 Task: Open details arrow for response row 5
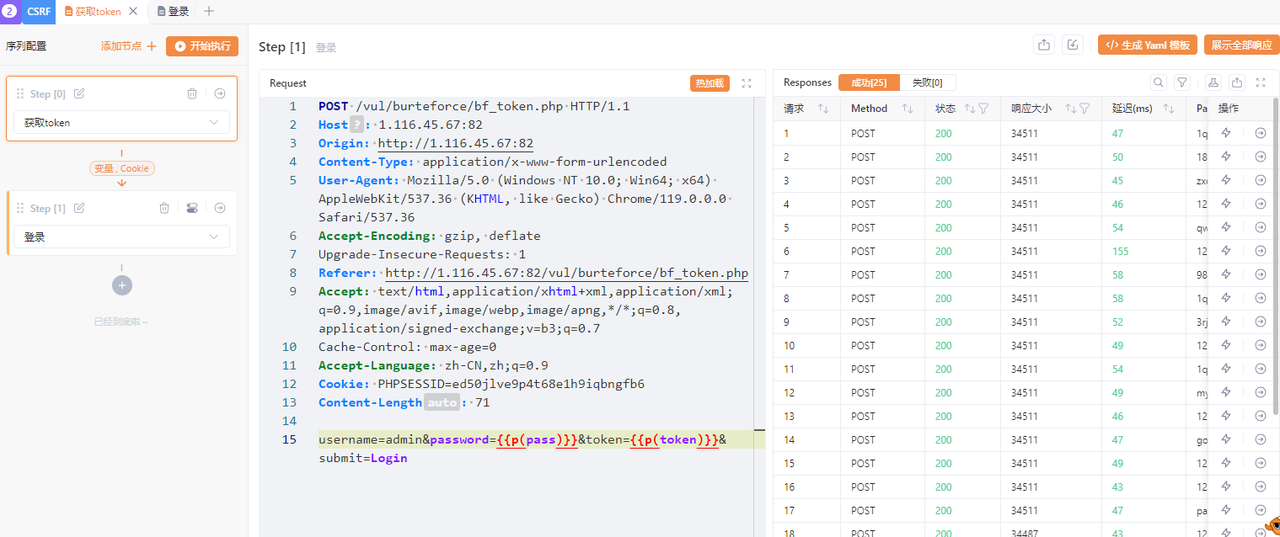[1260, 228]
